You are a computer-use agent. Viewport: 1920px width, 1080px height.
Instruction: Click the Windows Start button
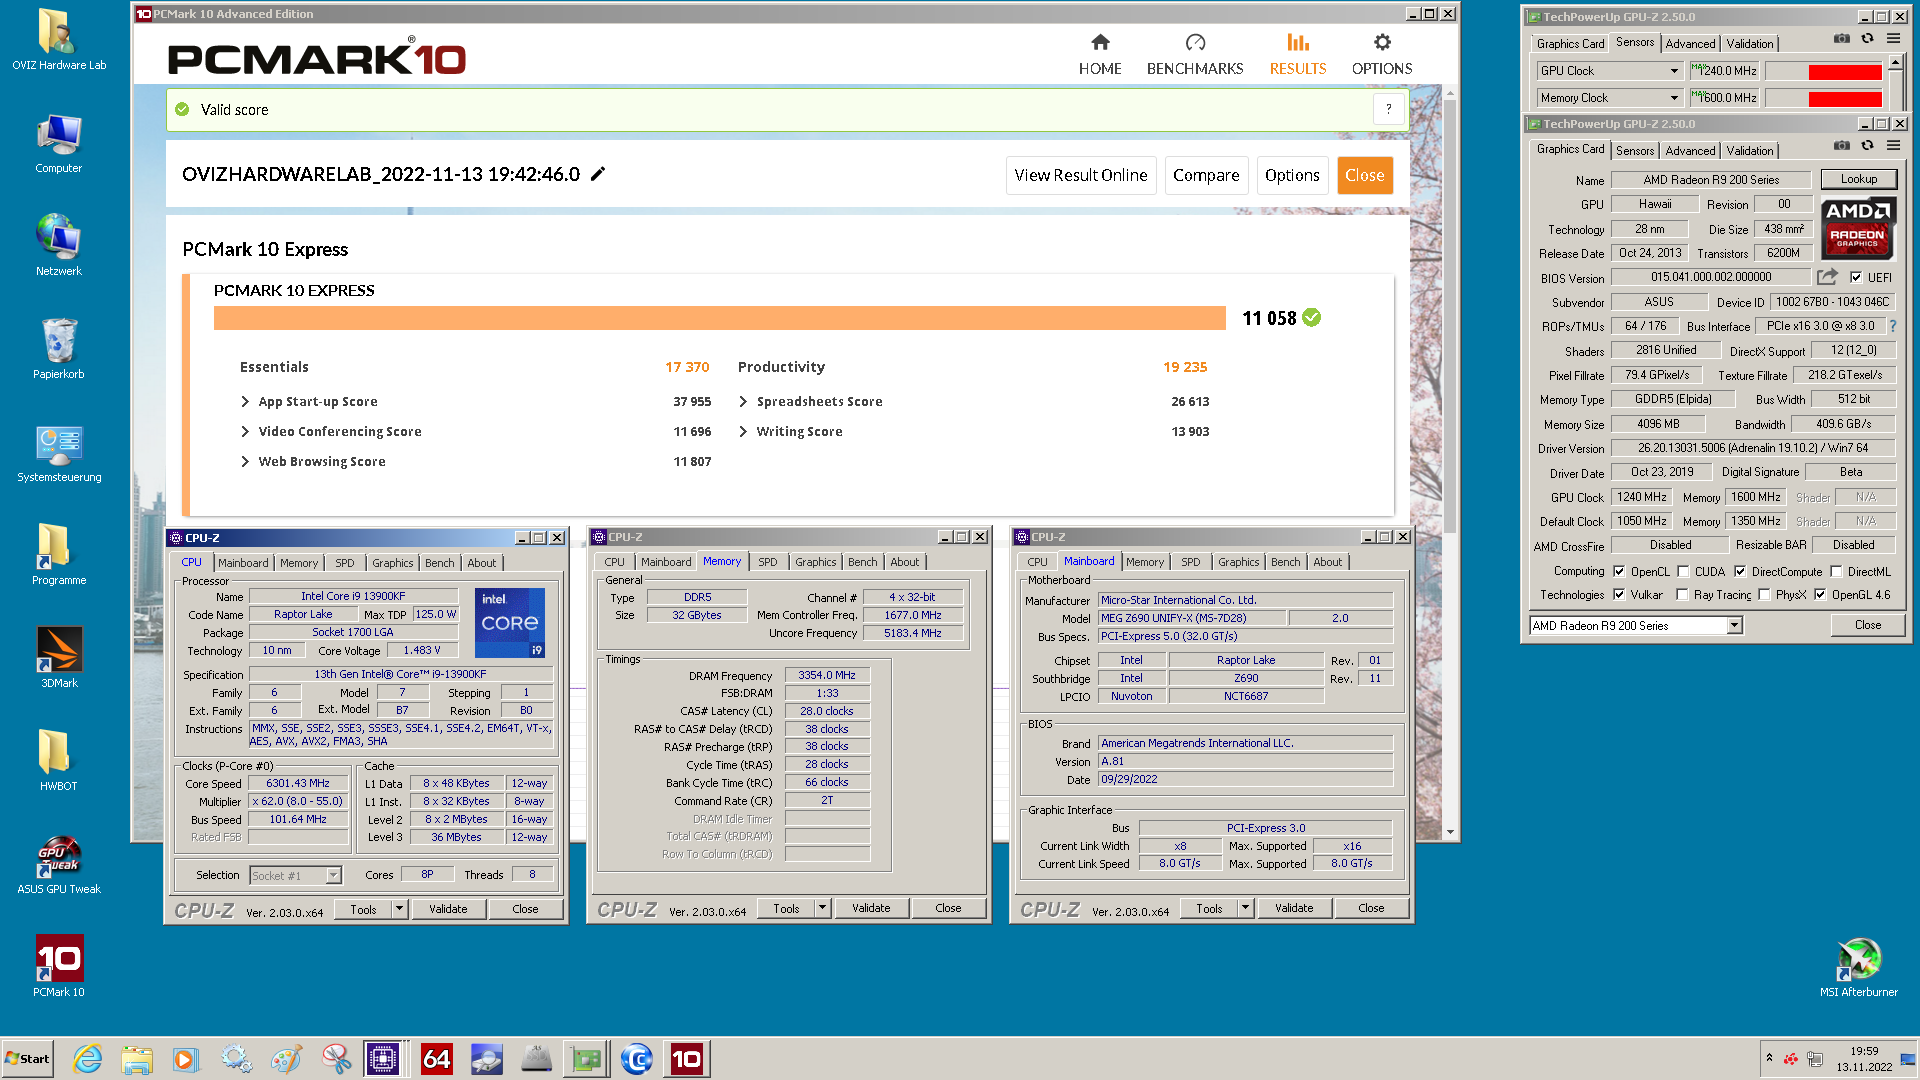[x=28, y=1059]
